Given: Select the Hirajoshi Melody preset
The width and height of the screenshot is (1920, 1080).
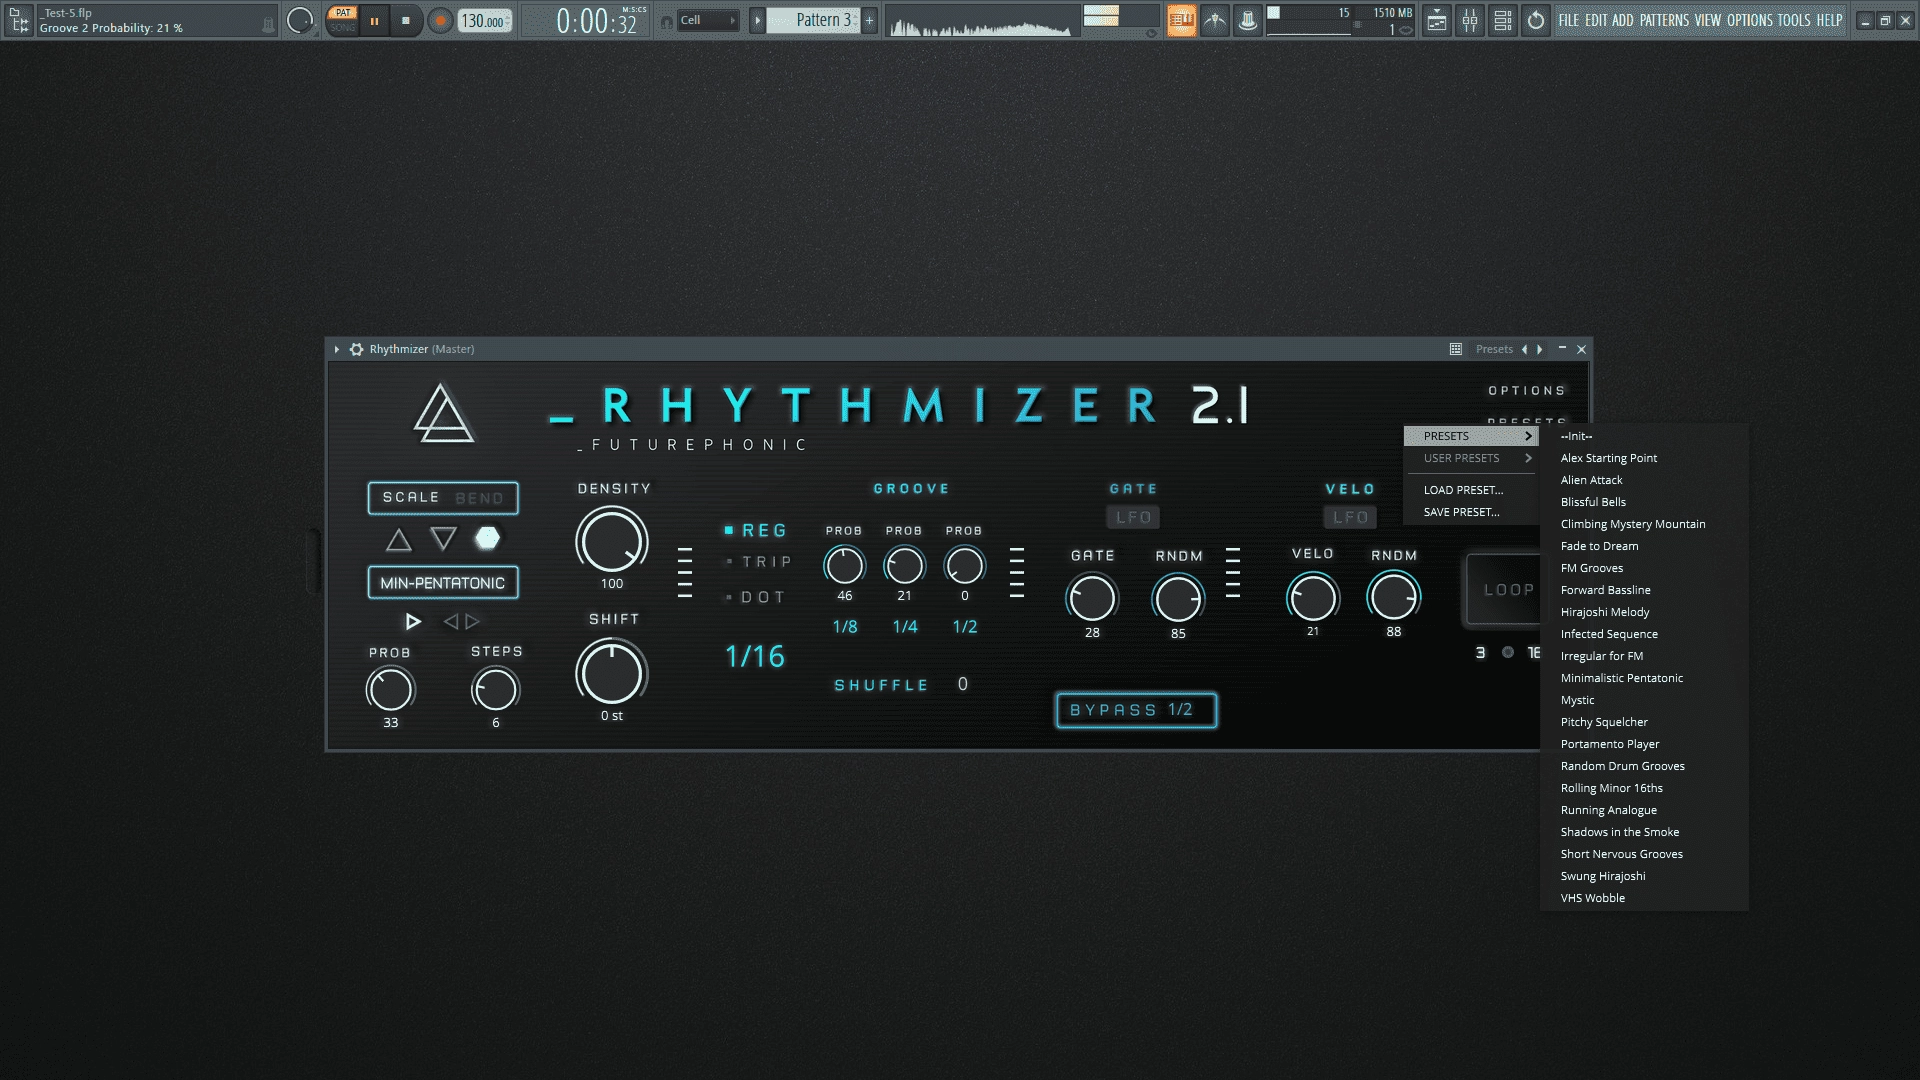Looking at the screenshot, I should coord(1644,612).
